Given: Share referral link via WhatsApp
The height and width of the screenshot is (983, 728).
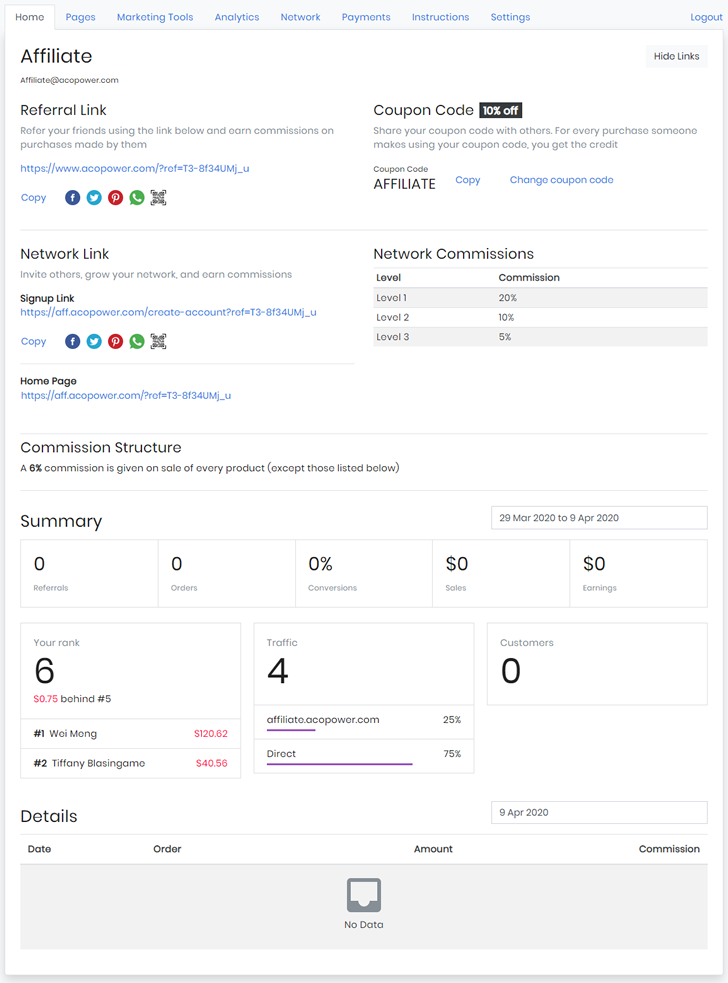Looking at the screenshot, I should click(x=137, y=198).
